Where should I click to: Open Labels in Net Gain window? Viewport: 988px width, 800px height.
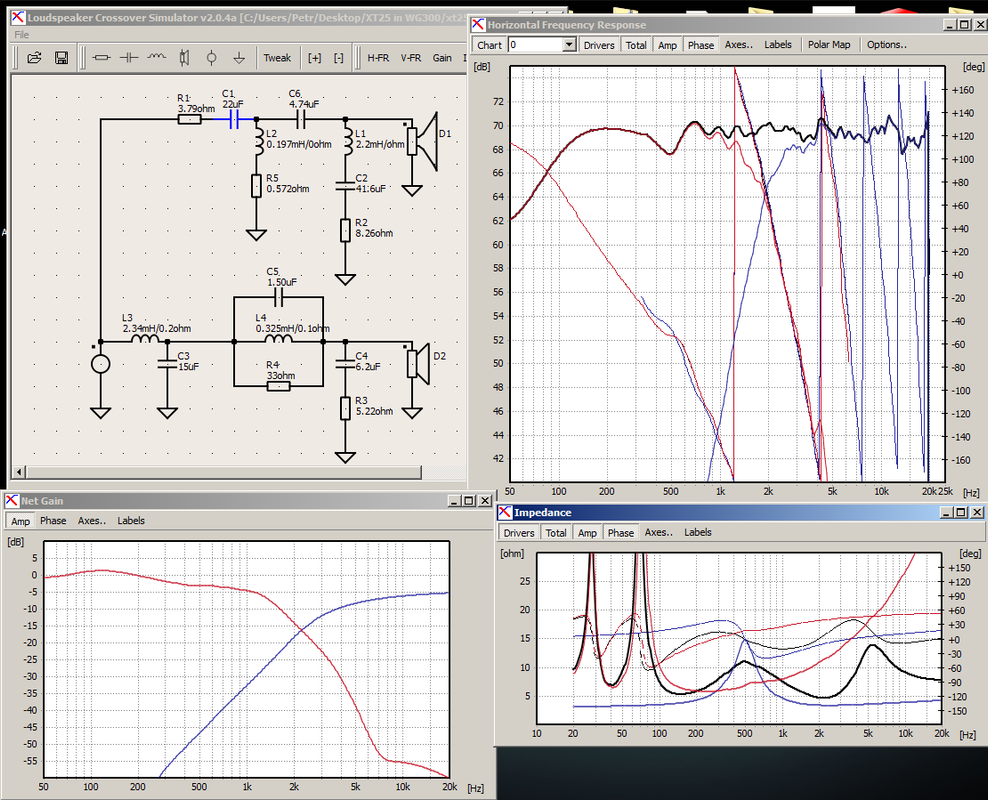coord(131,521)
